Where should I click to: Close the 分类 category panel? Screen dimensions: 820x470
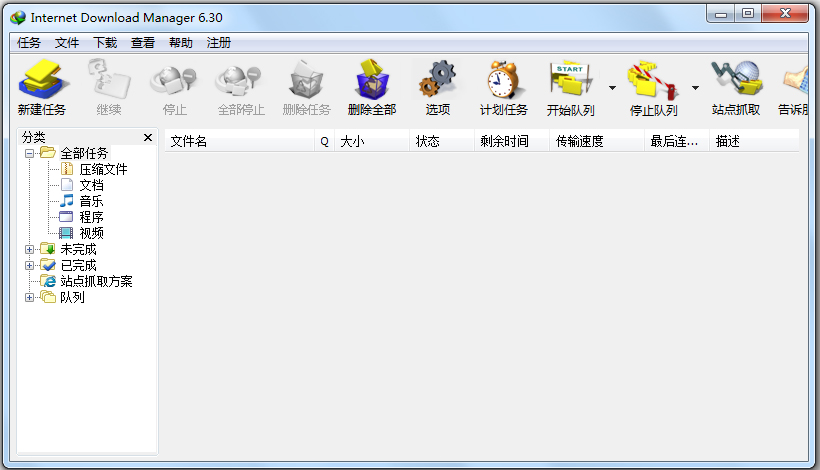tap(148, 137)
